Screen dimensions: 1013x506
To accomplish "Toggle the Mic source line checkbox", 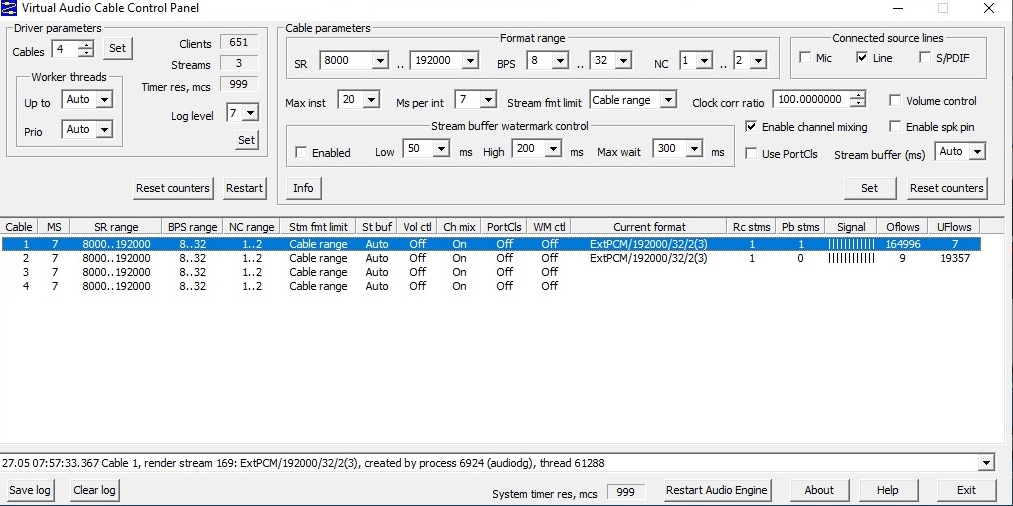I will point(805,58).
